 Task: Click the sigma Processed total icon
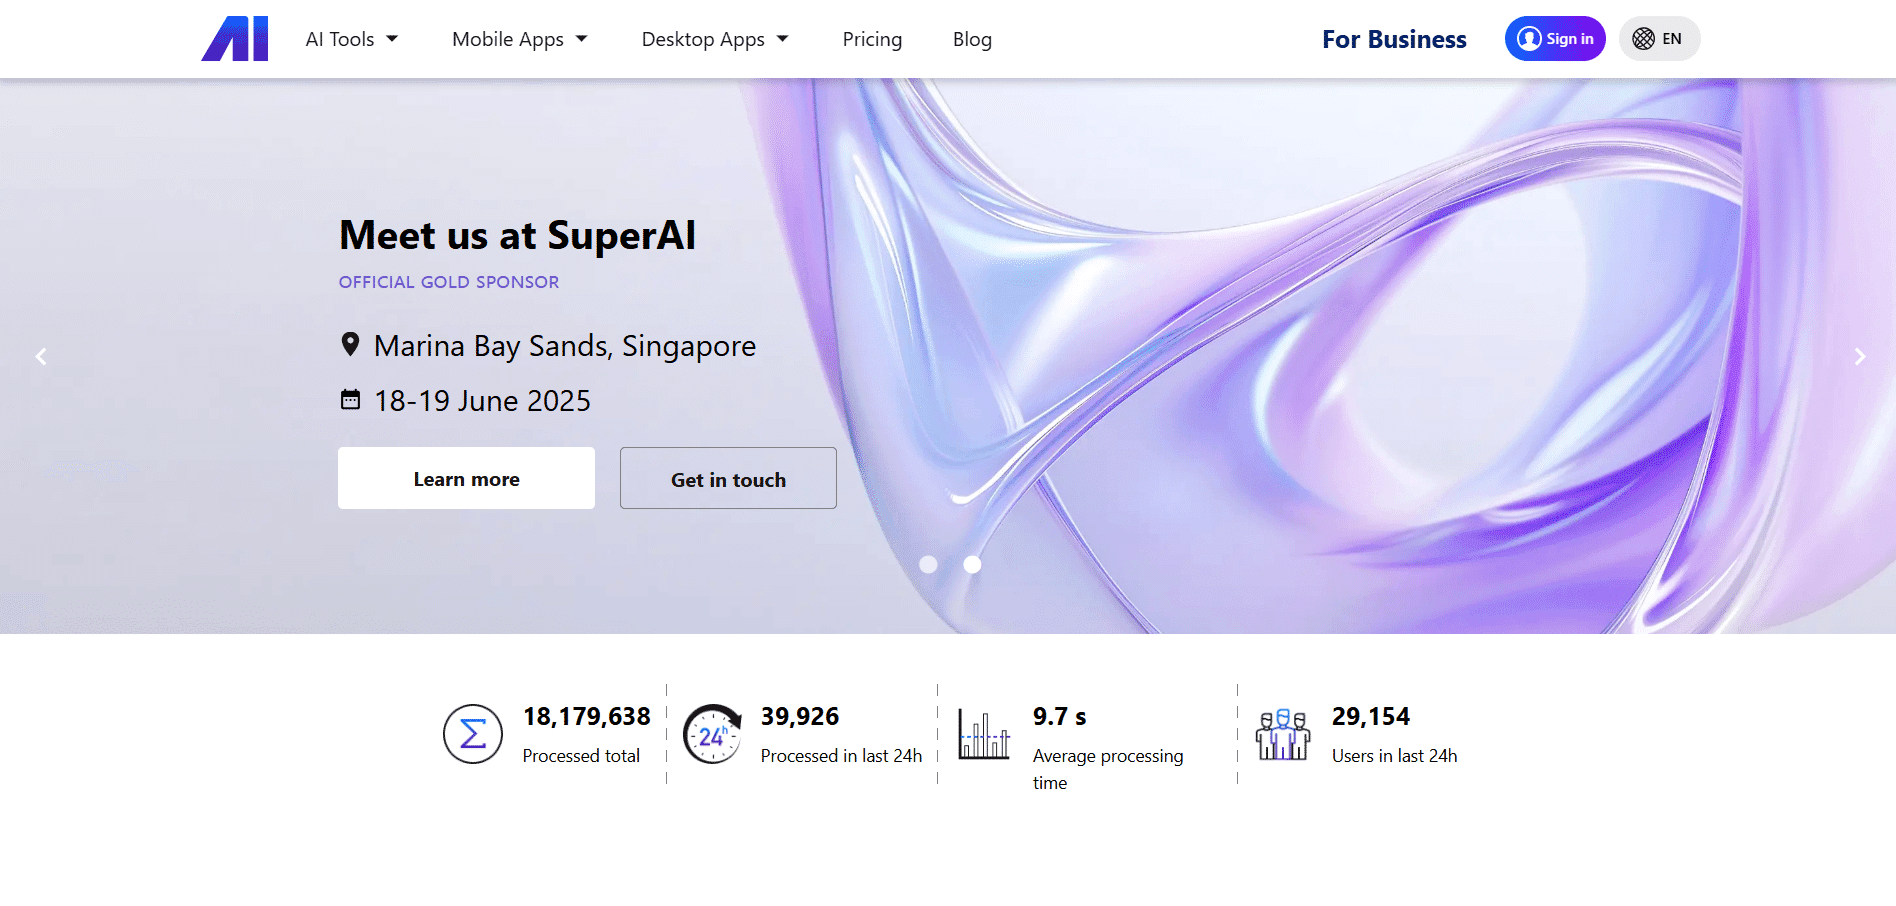coord(472,734)
